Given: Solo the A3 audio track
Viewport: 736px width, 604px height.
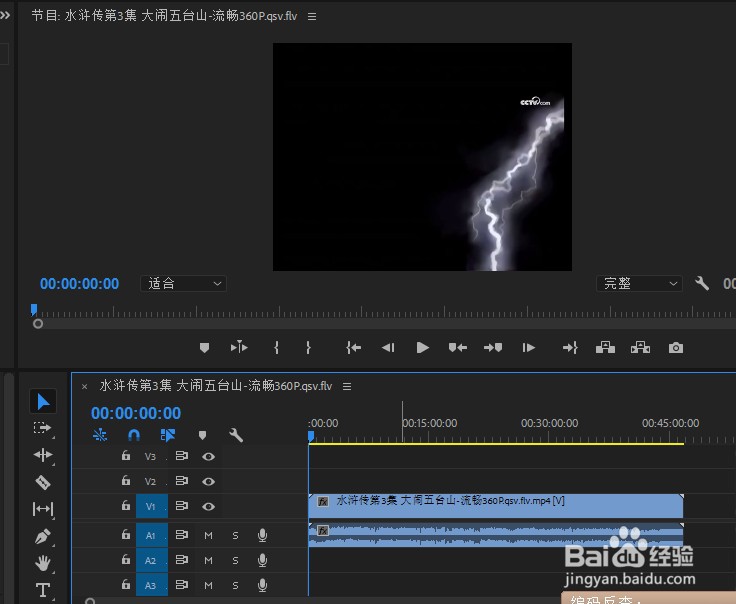Looking at the screenshot, I should (x=235, y=585).
